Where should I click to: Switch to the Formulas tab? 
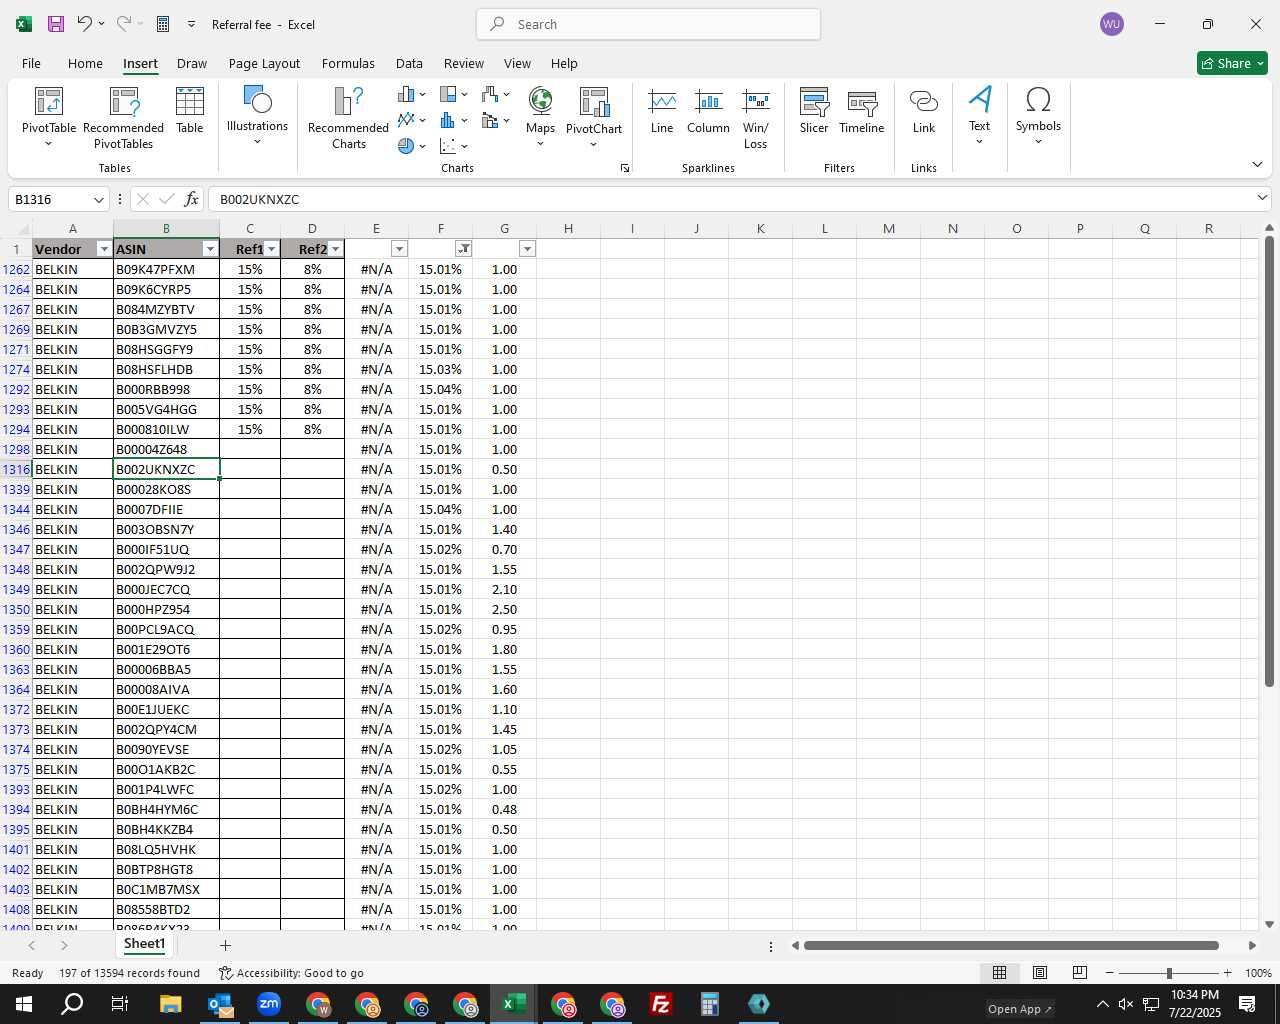pyautogui.click(x=348, y=63)
